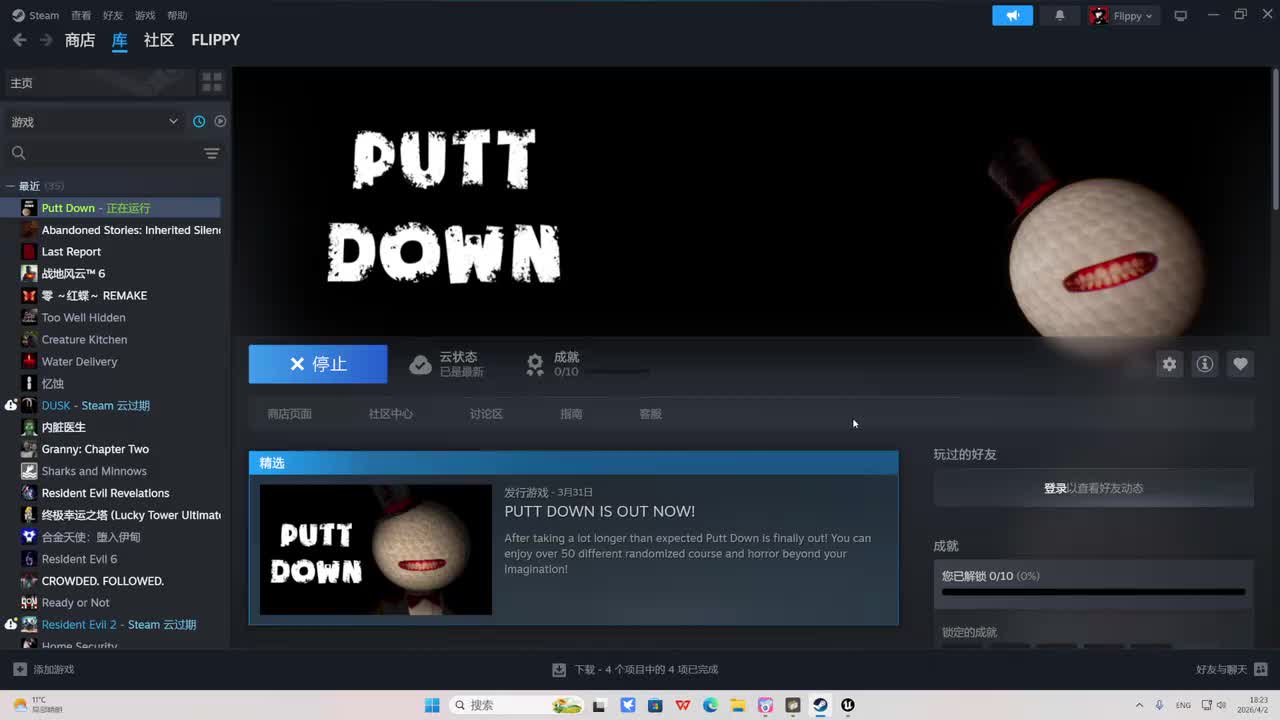Switch to the 库 tab
The image size is (1280, 720).
pos(119,40)
